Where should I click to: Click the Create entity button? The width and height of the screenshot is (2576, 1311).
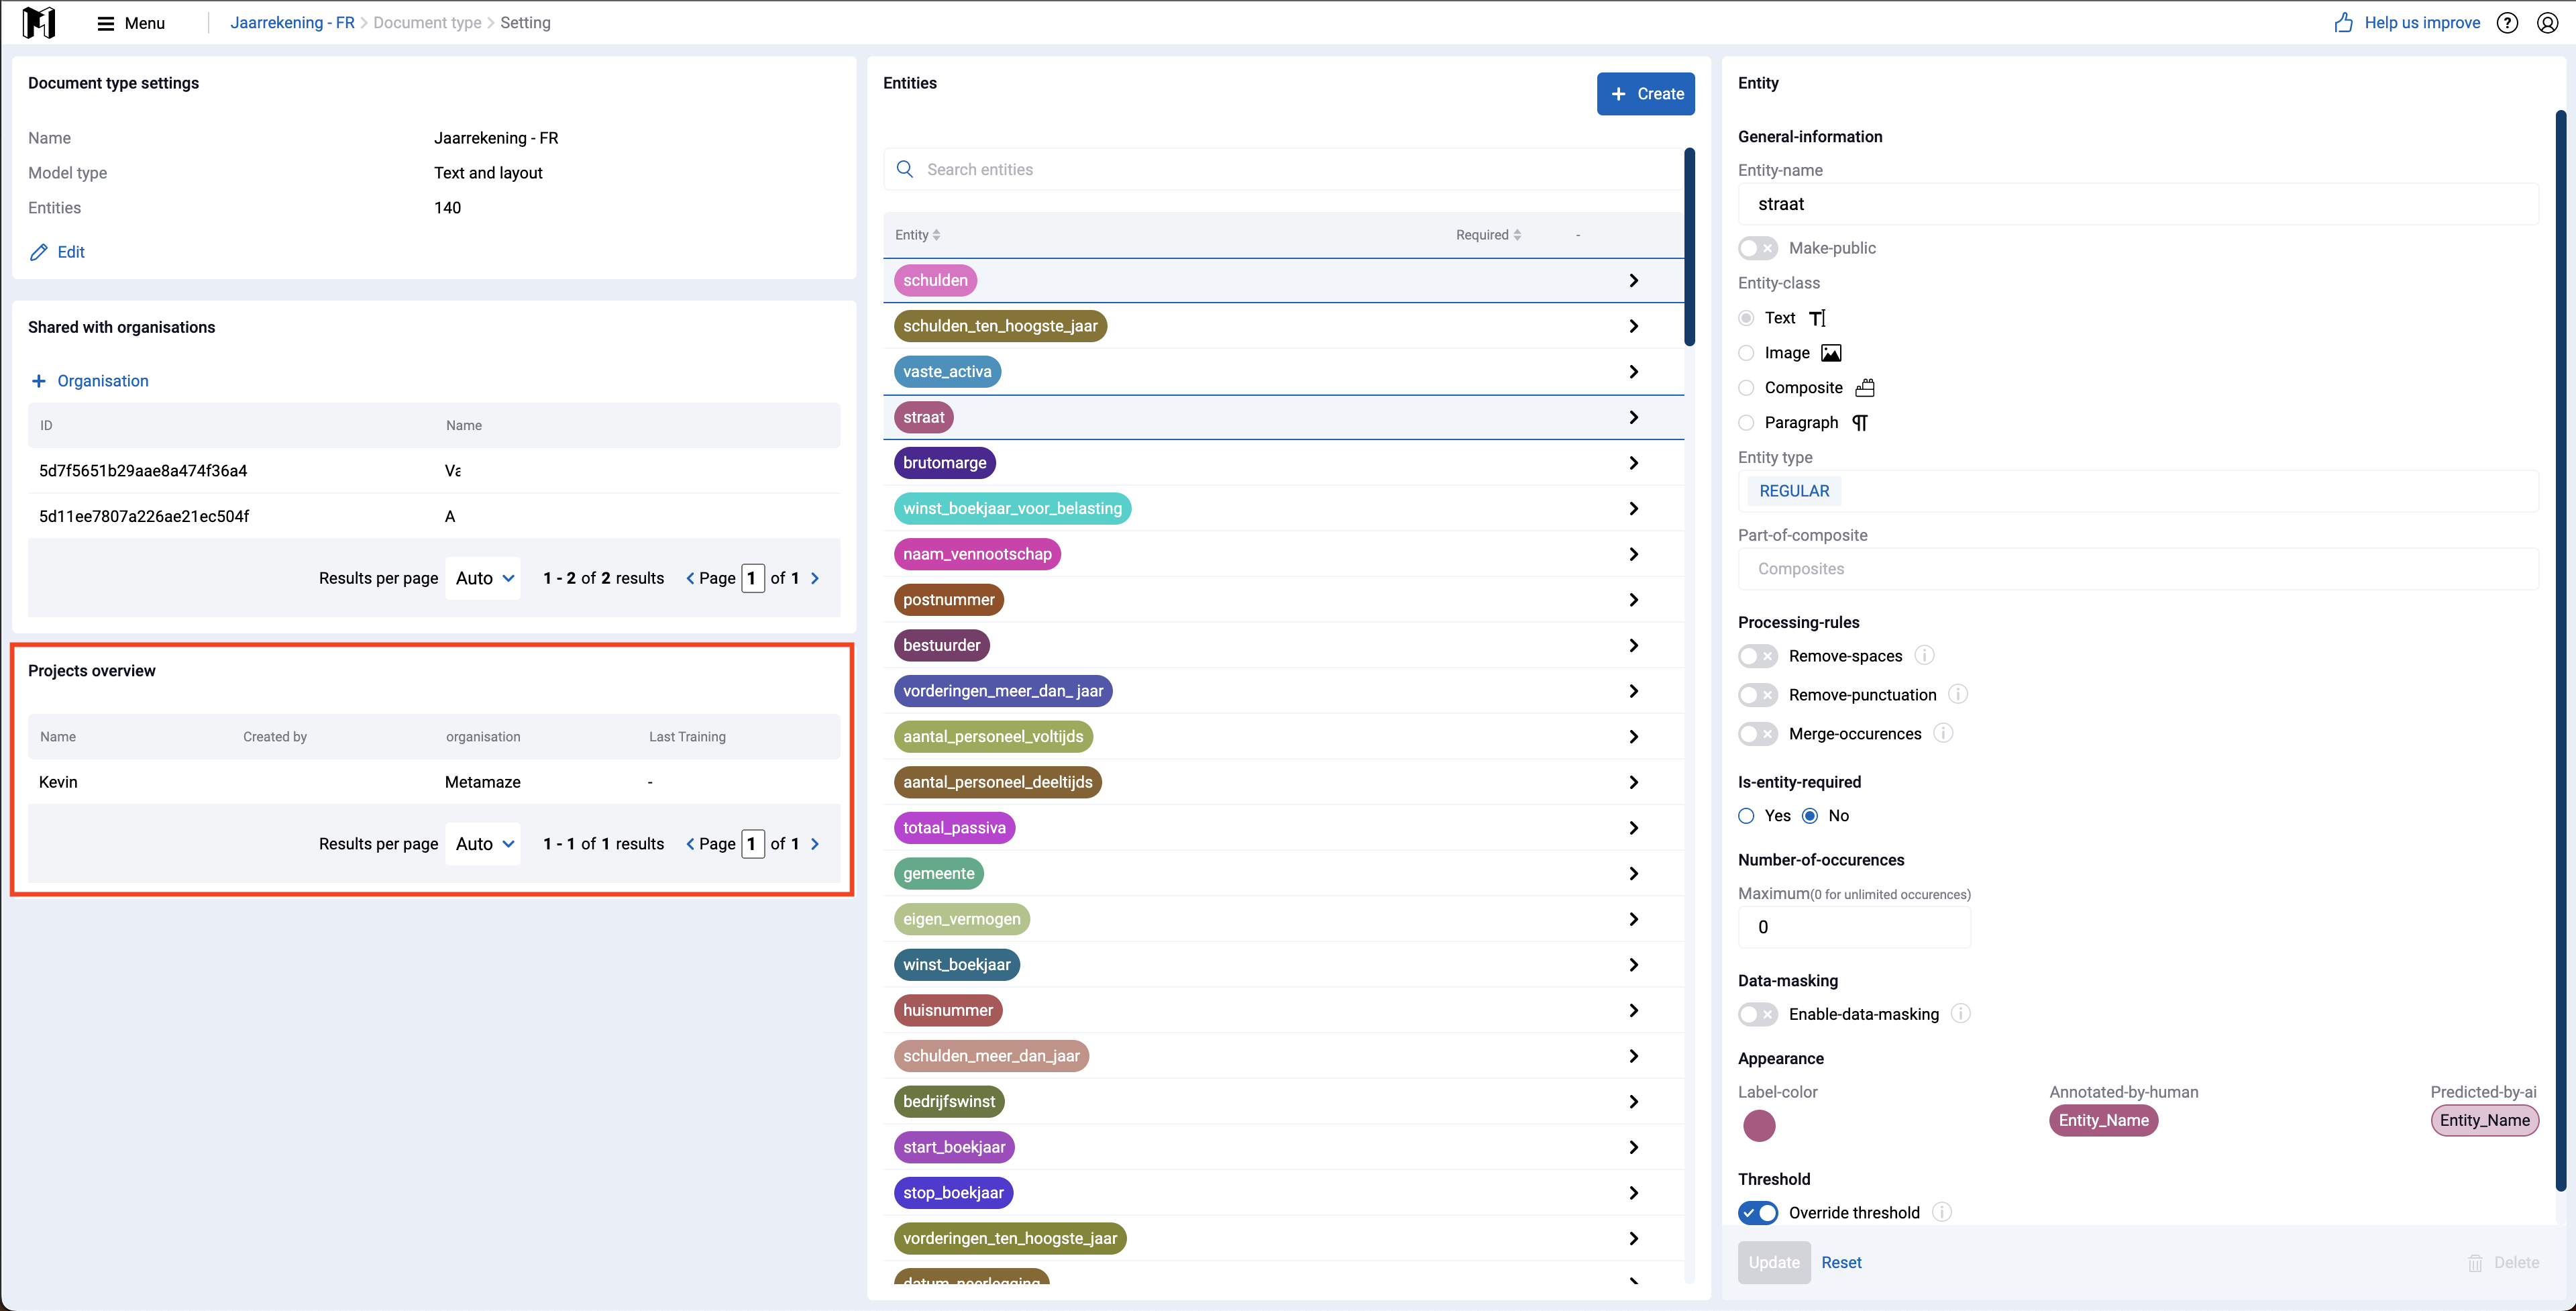[1645, 94]
